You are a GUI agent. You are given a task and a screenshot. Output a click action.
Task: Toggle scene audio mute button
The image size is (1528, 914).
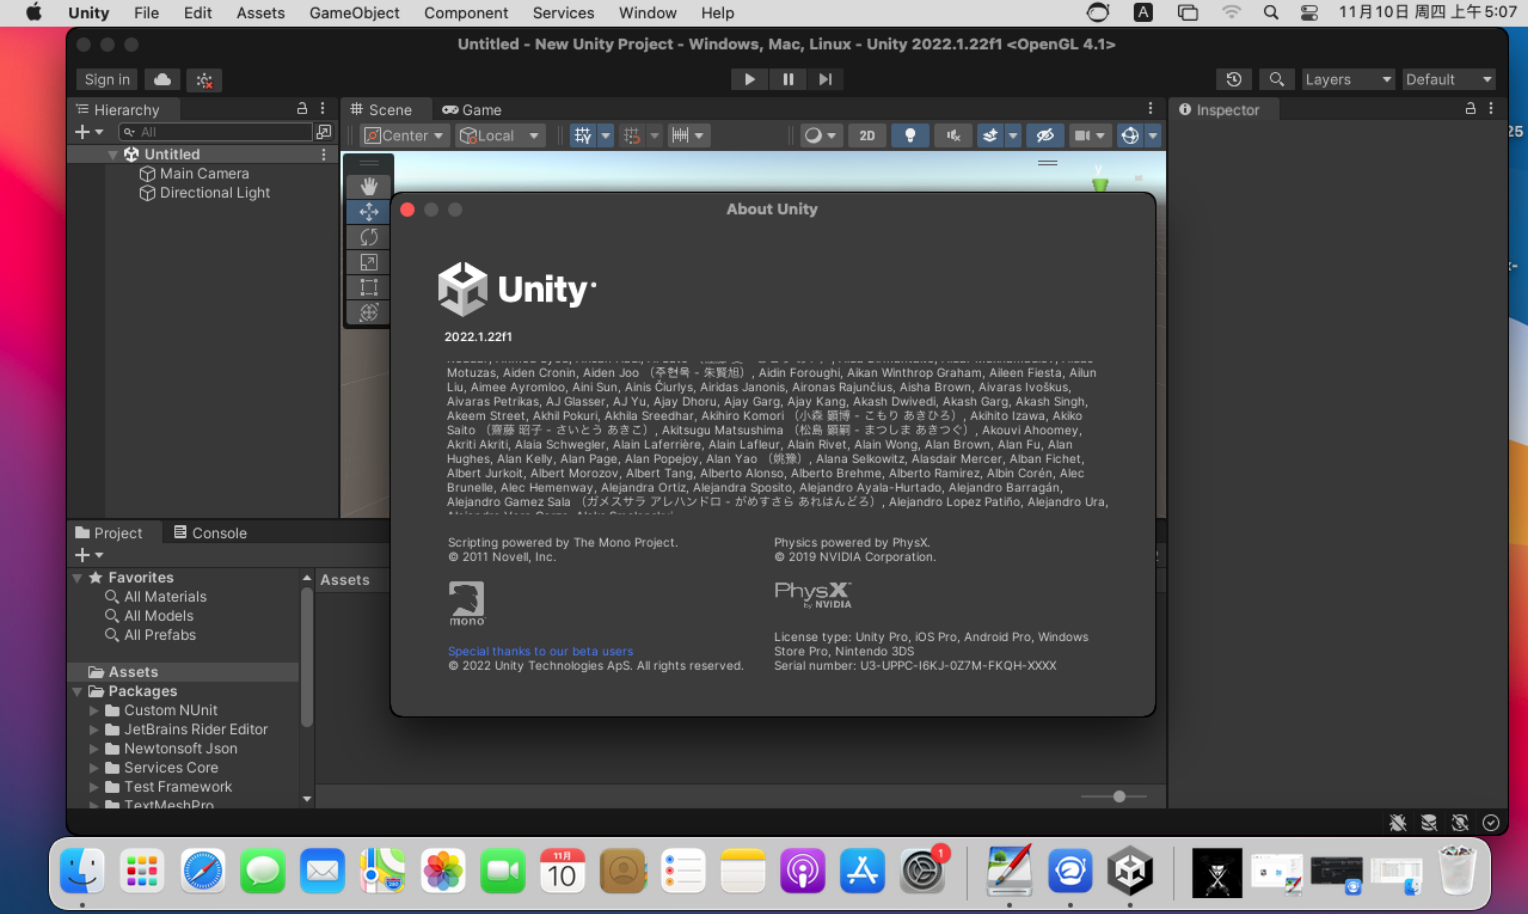(953, 136)
